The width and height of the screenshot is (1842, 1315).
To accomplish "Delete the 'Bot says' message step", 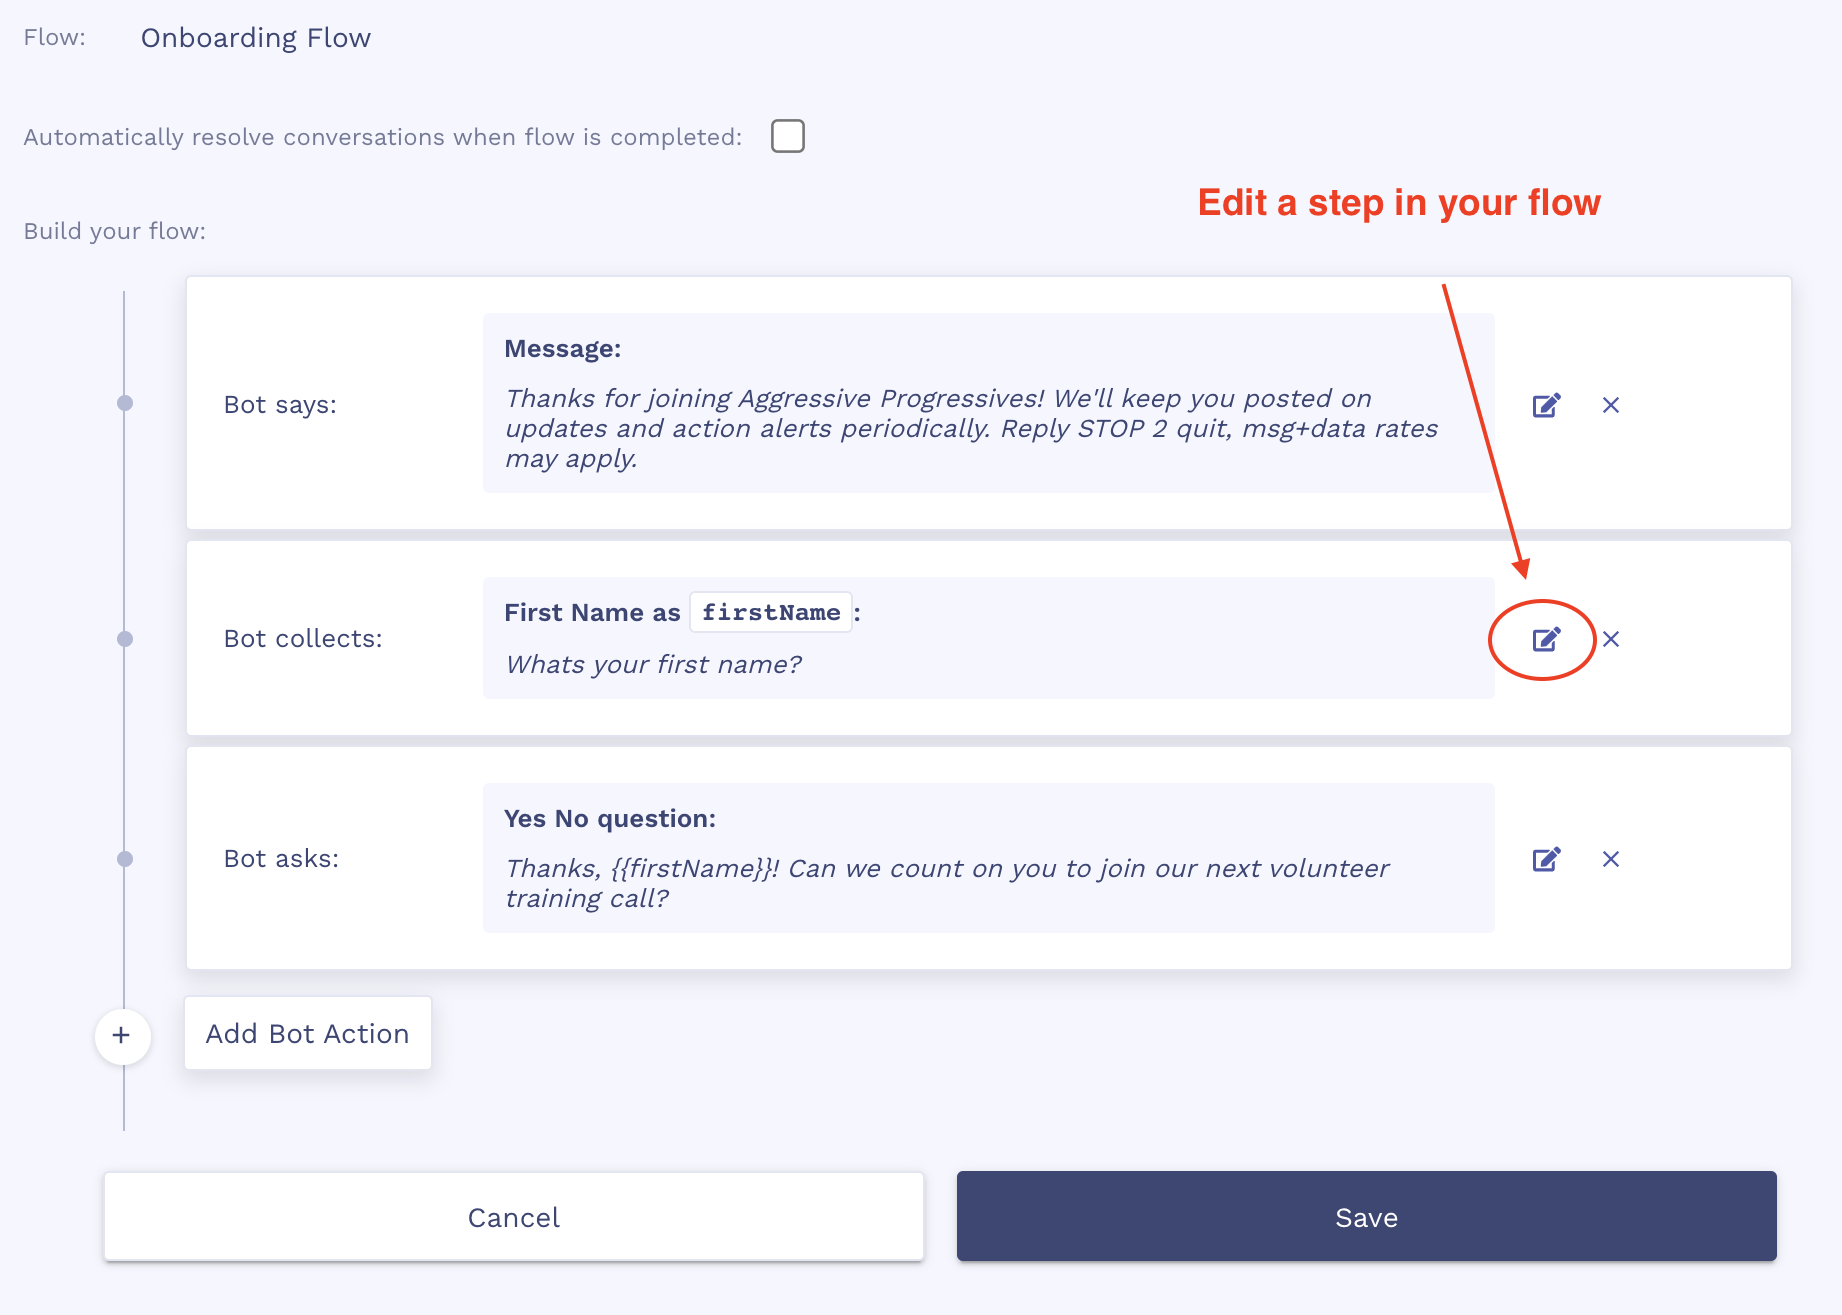I will (x=1610, y=405).
